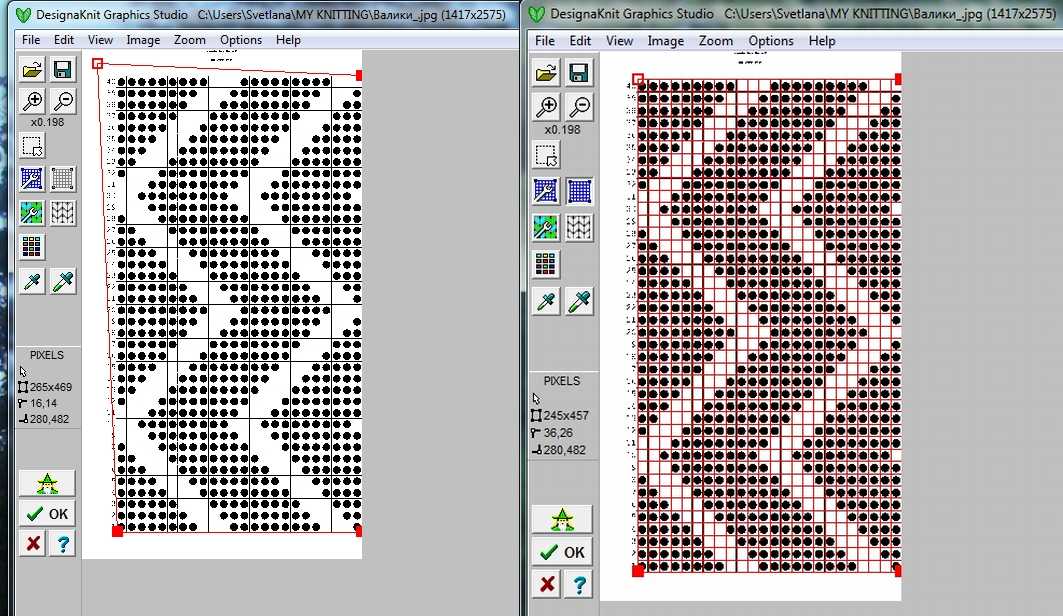Open file icon in left window
This screenshot has height=616, width=1063.
32,70
